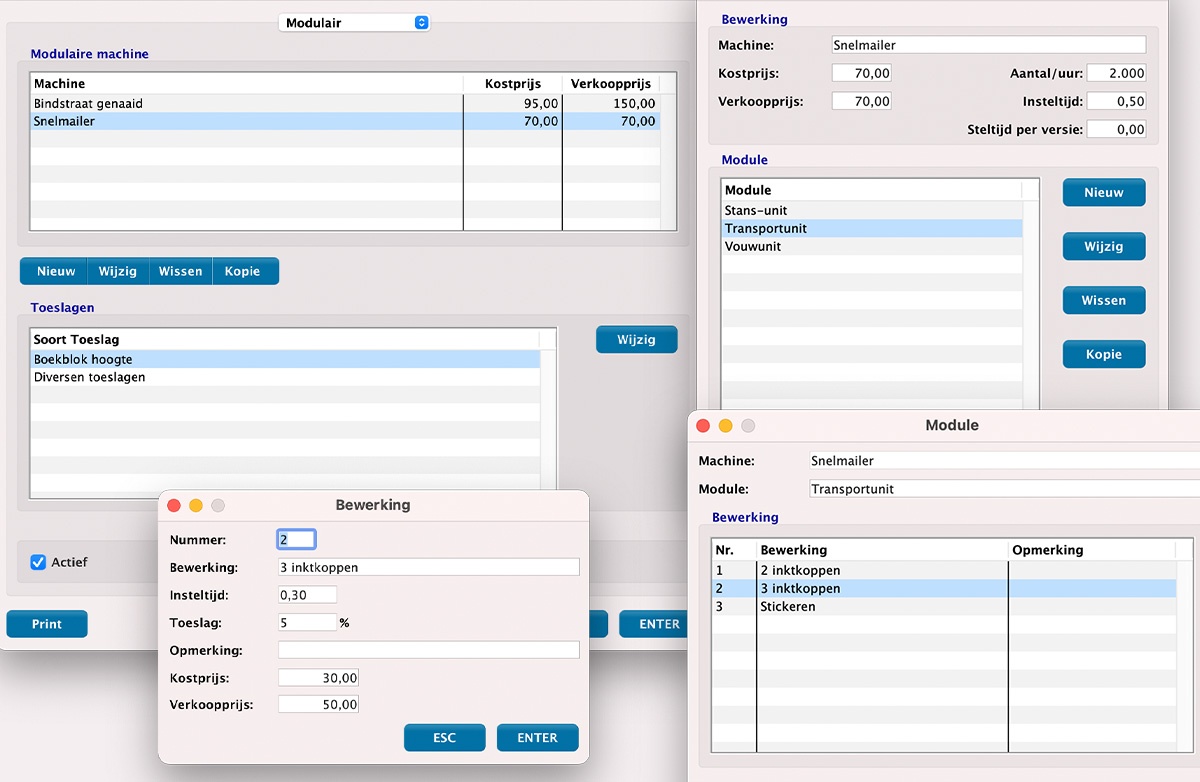Close the Module window with red button

(x=703, y=426)
